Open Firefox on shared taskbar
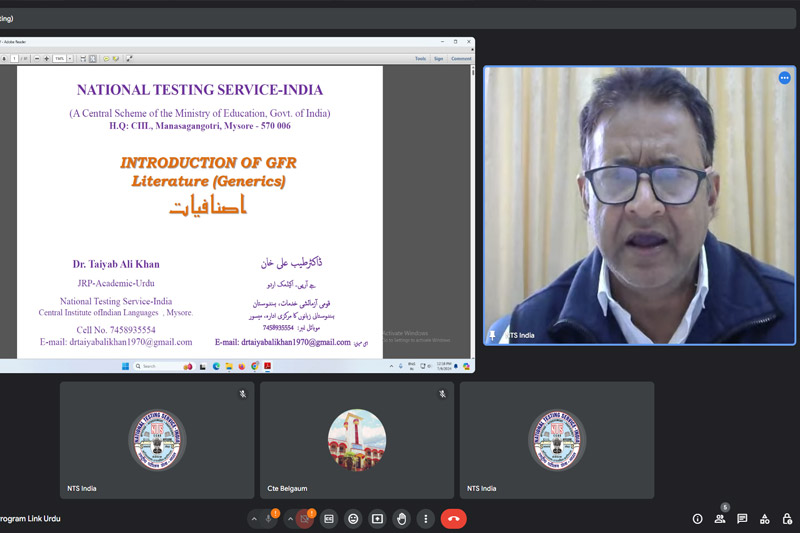 242,366
